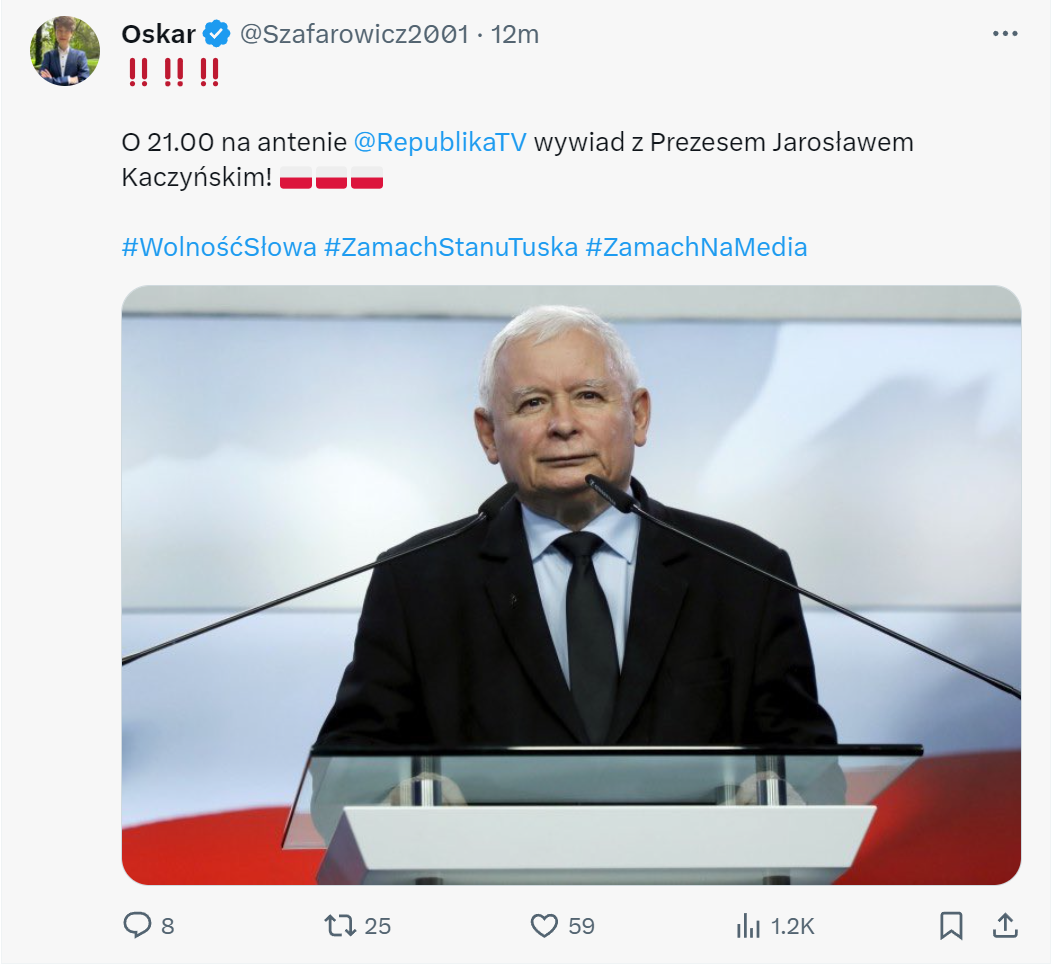Open view analytics bar chart icon
This screenshot has height=964, width=1062.
pyautogui.click(x=748, y=926)
